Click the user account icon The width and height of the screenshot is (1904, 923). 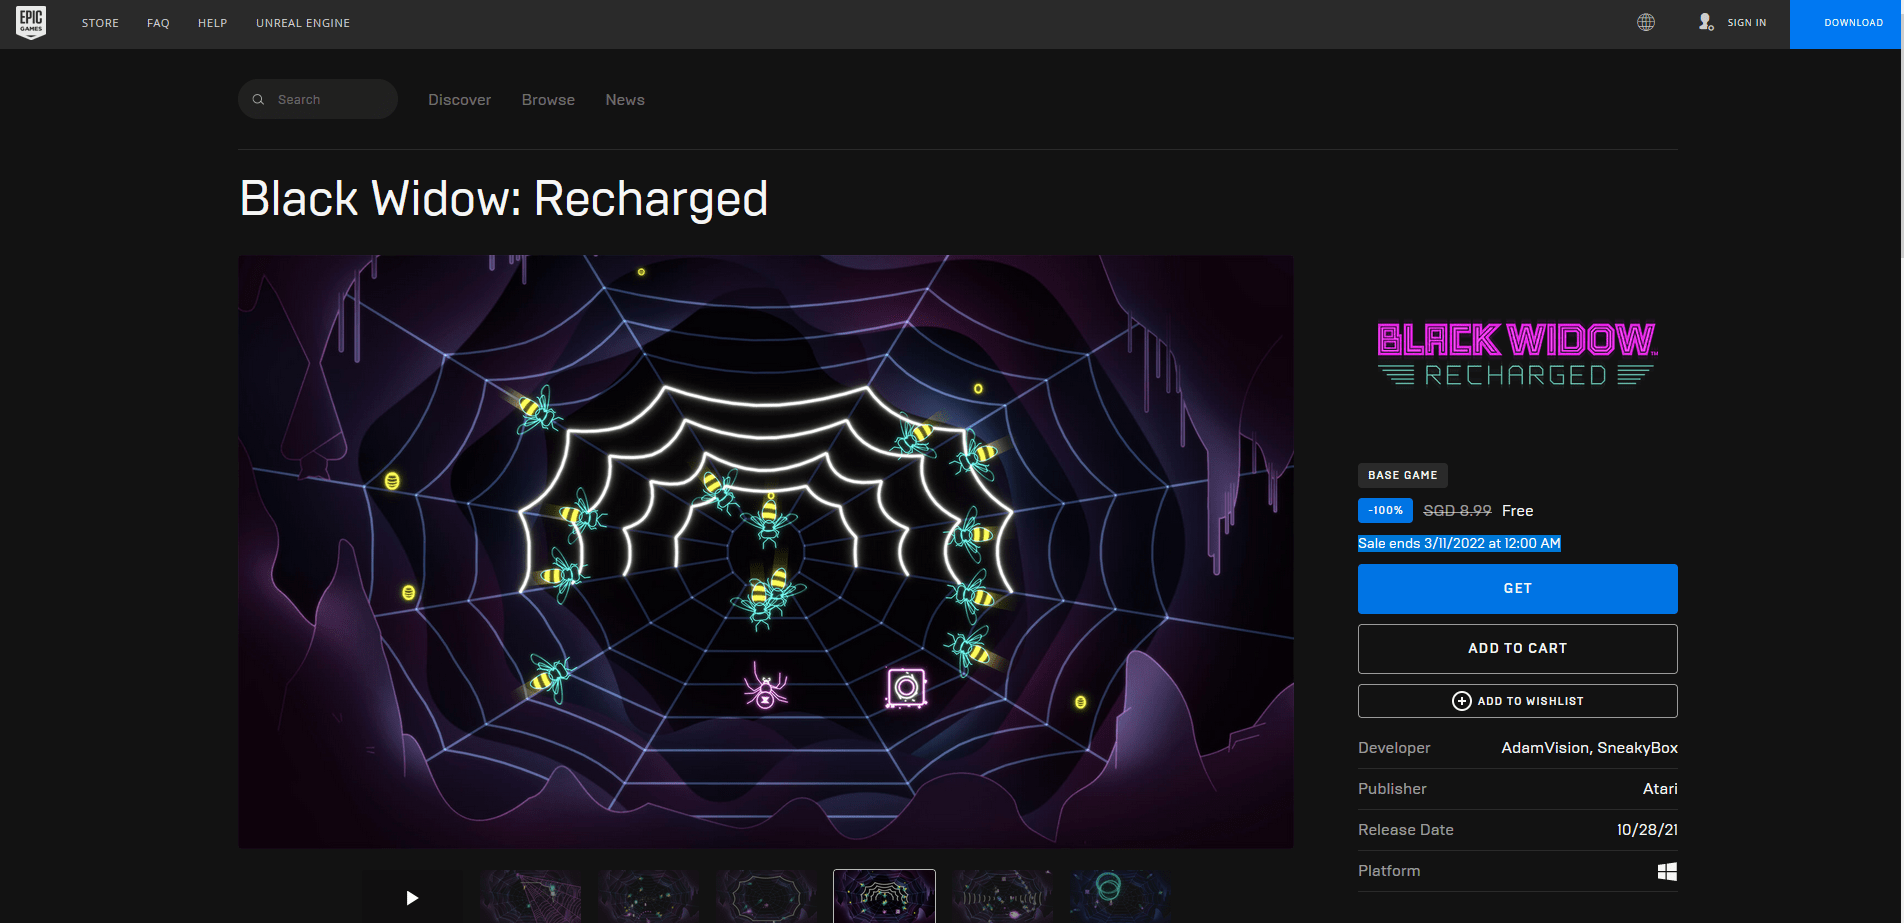[1706, 22]
